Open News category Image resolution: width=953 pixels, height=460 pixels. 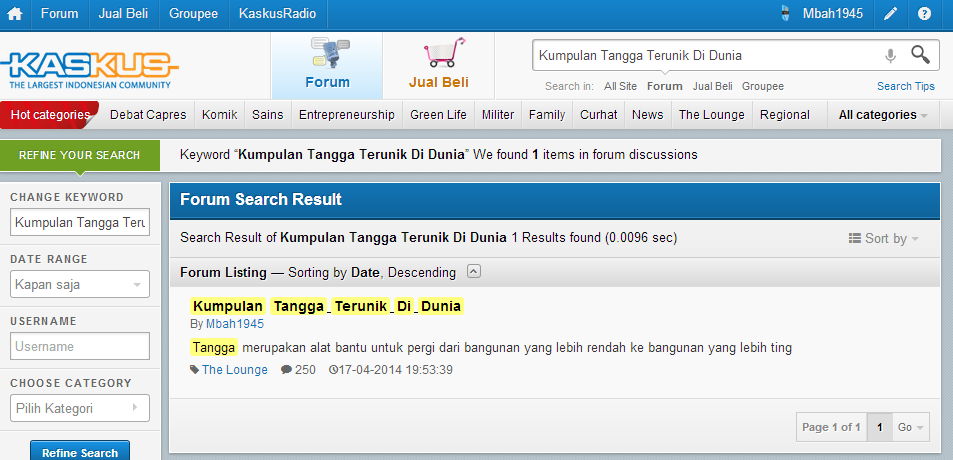point(647,115)
